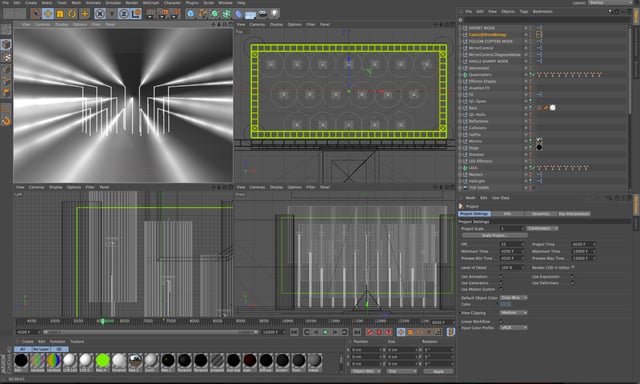This screenshot has height=384, width=640.
Task: Toggle the Autokeying record icon
Action: click(x=379, y=332)
